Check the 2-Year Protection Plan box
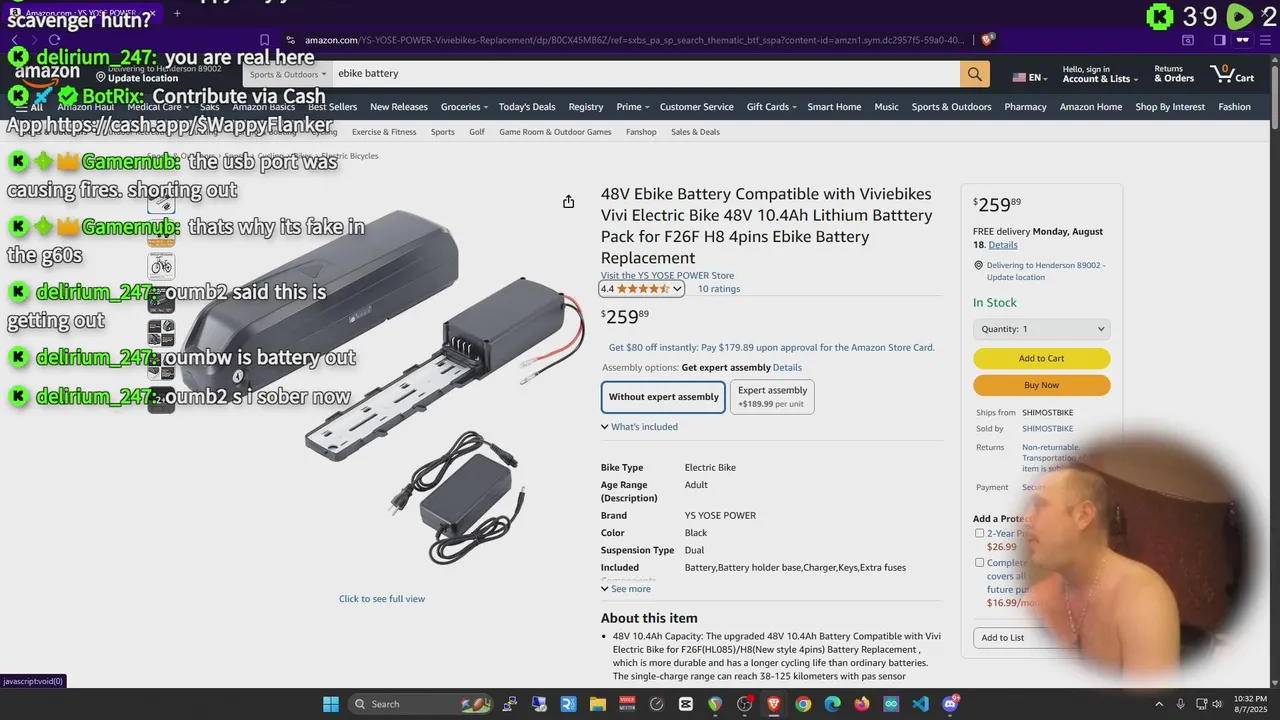This screenshot has width=1280, height=720. (979, 533)
